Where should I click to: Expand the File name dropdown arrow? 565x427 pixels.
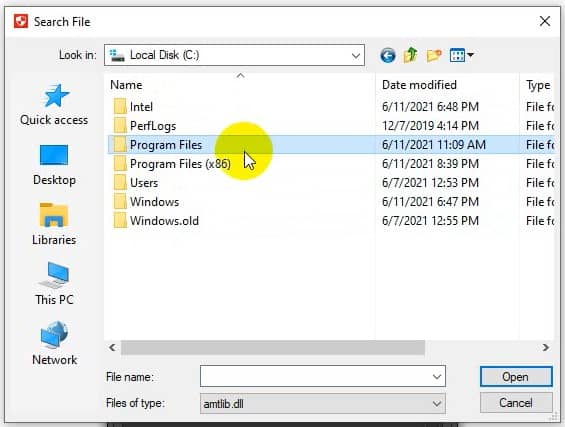tap(437, 377)
